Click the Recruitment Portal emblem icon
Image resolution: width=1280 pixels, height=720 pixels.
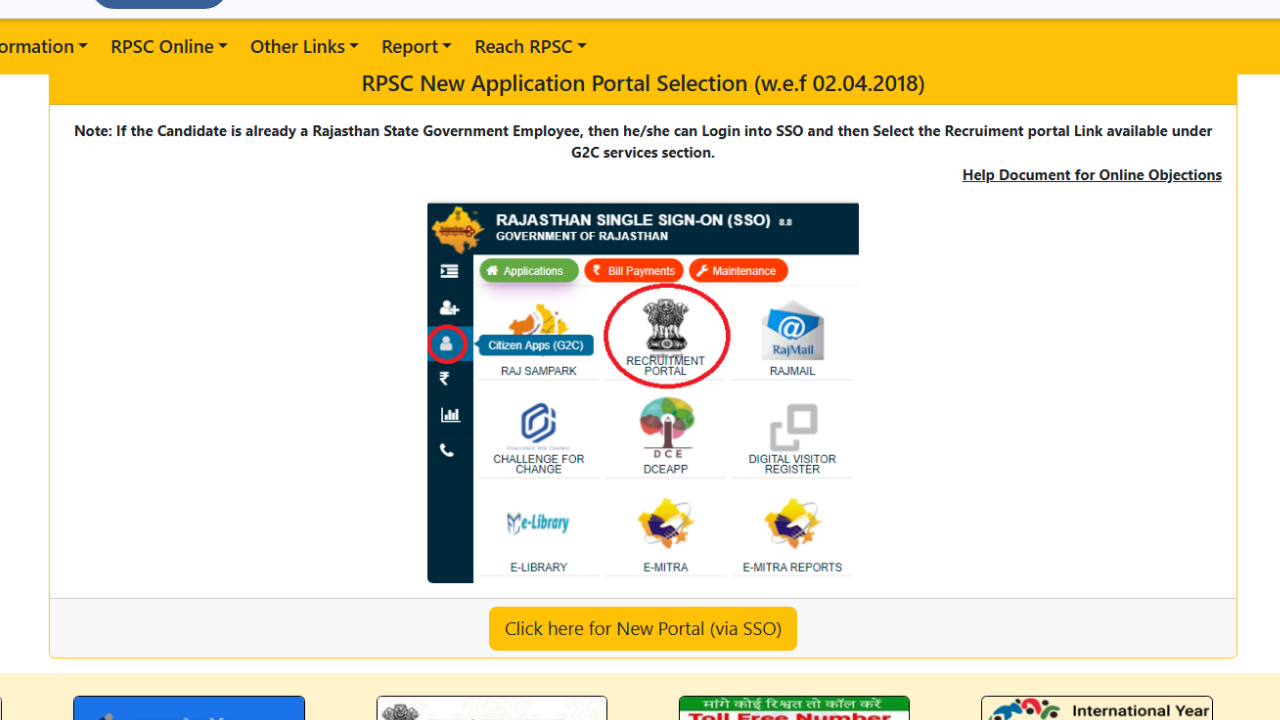pyautogui.click(x=665, y=326)
